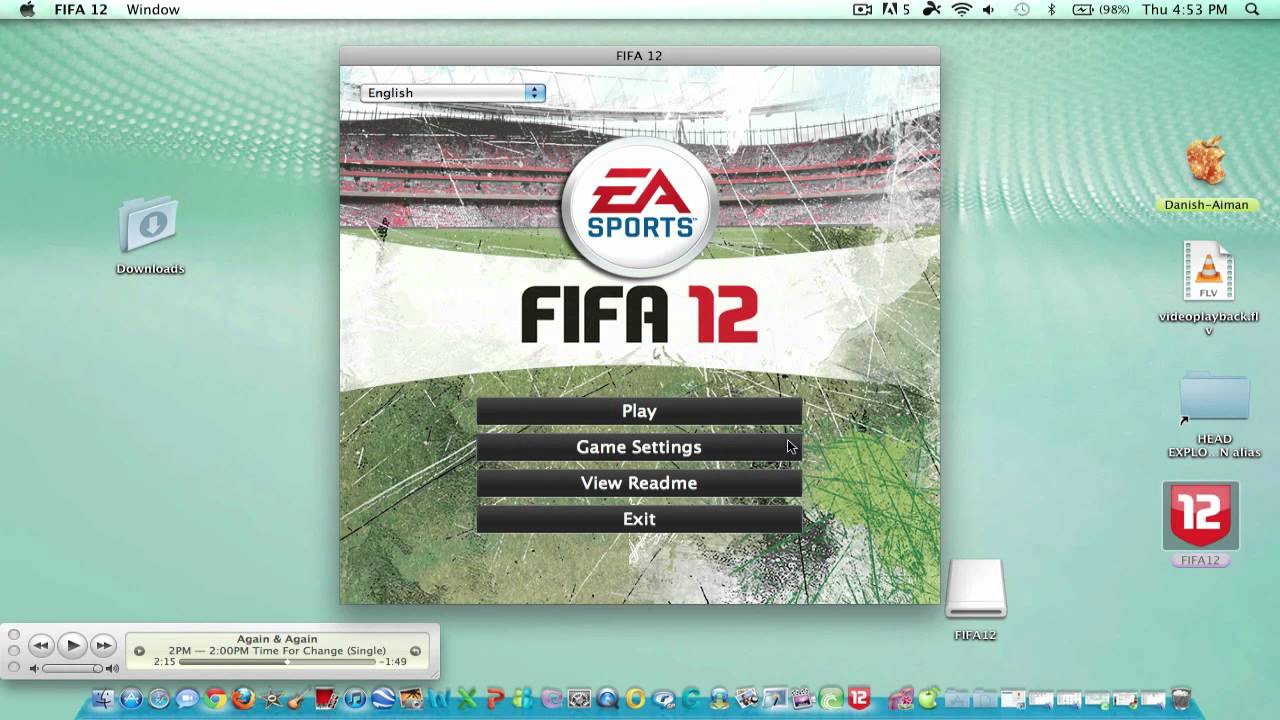The image size is (1280, 720).
Task: Click the max volume speaker icon in iTunes
Action: pos(112,668)
